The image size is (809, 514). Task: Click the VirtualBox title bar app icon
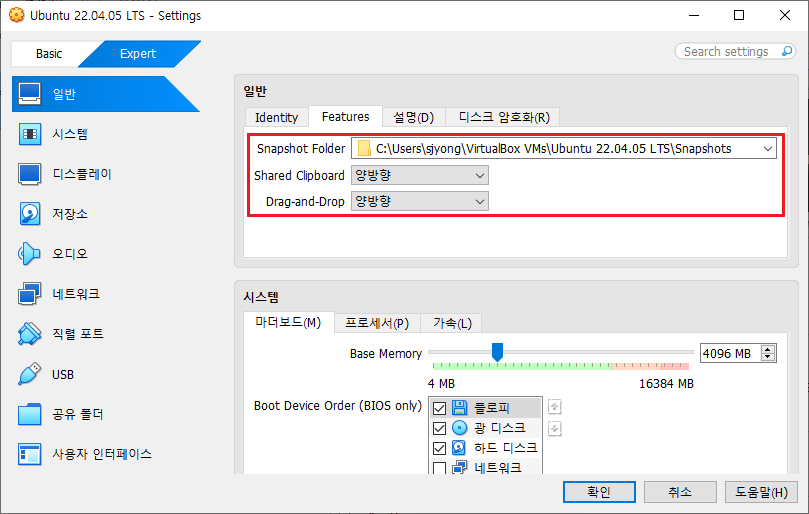click(17, 15)
